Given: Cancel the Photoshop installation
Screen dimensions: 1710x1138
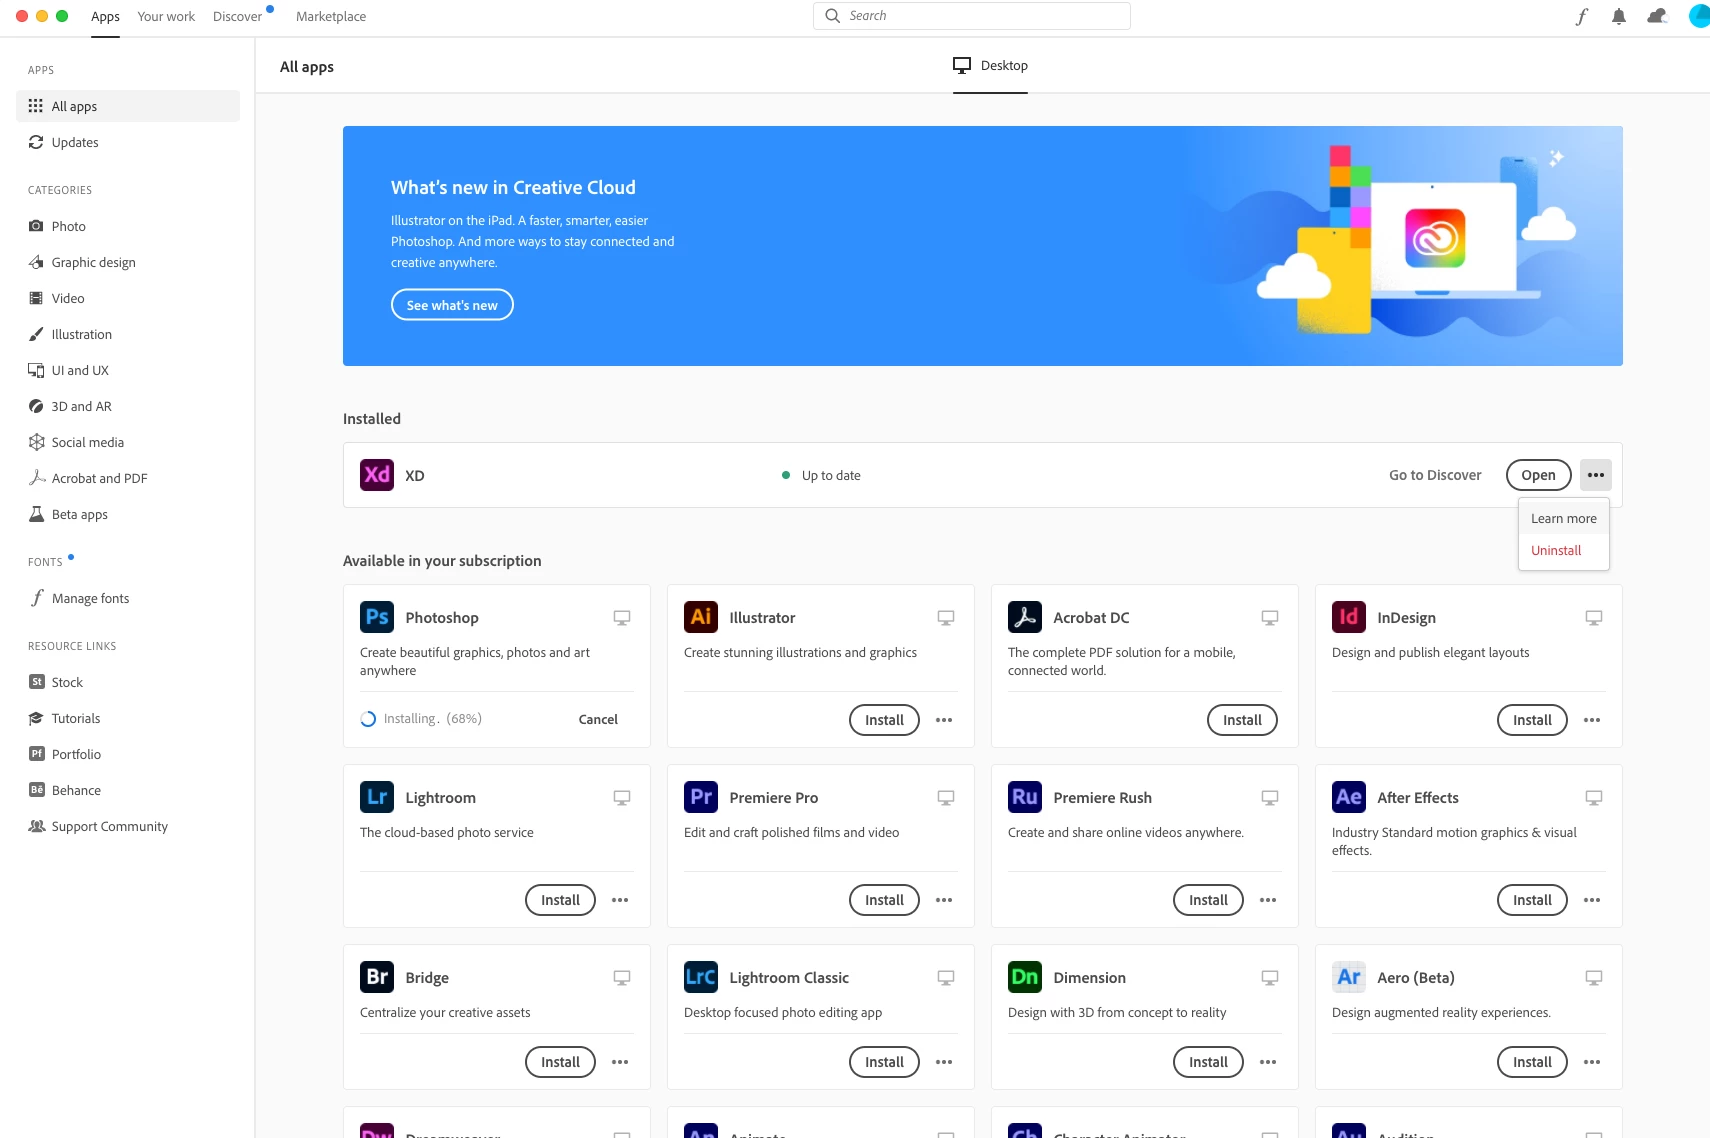Looking at the screenshot, I should pyautogui.click(x=598, y=719).
